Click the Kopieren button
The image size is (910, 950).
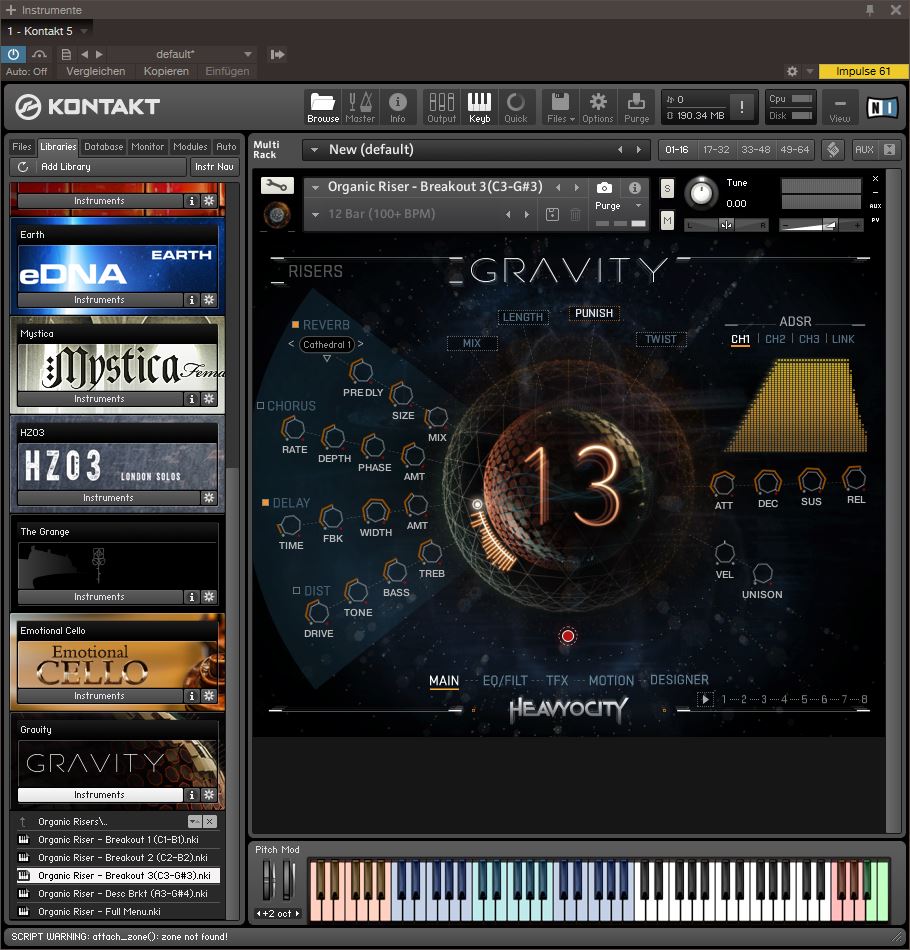click(166, 71)
